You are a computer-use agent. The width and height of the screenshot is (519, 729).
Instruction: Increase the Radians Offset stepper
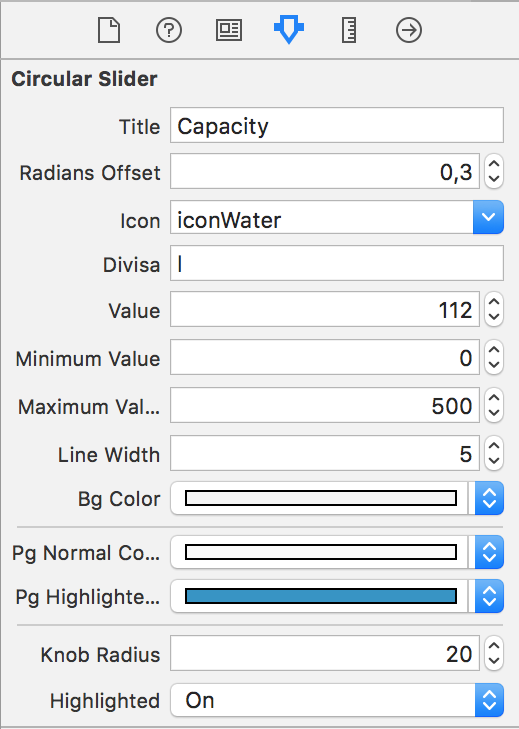click(494, 164)
